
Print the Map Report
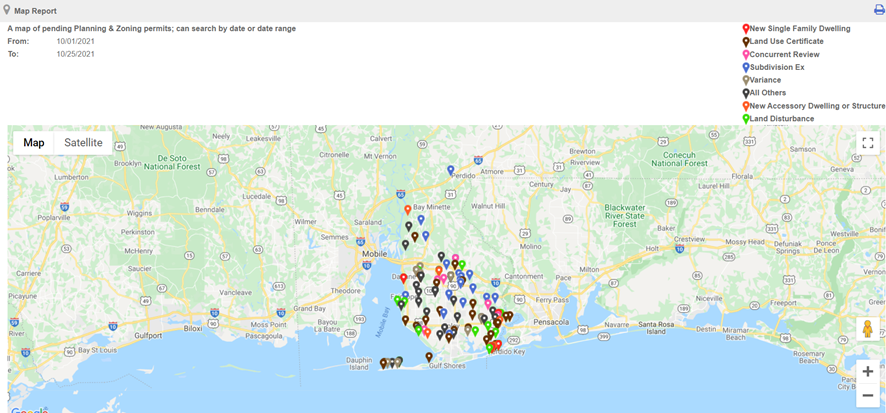tap(879, 10)
